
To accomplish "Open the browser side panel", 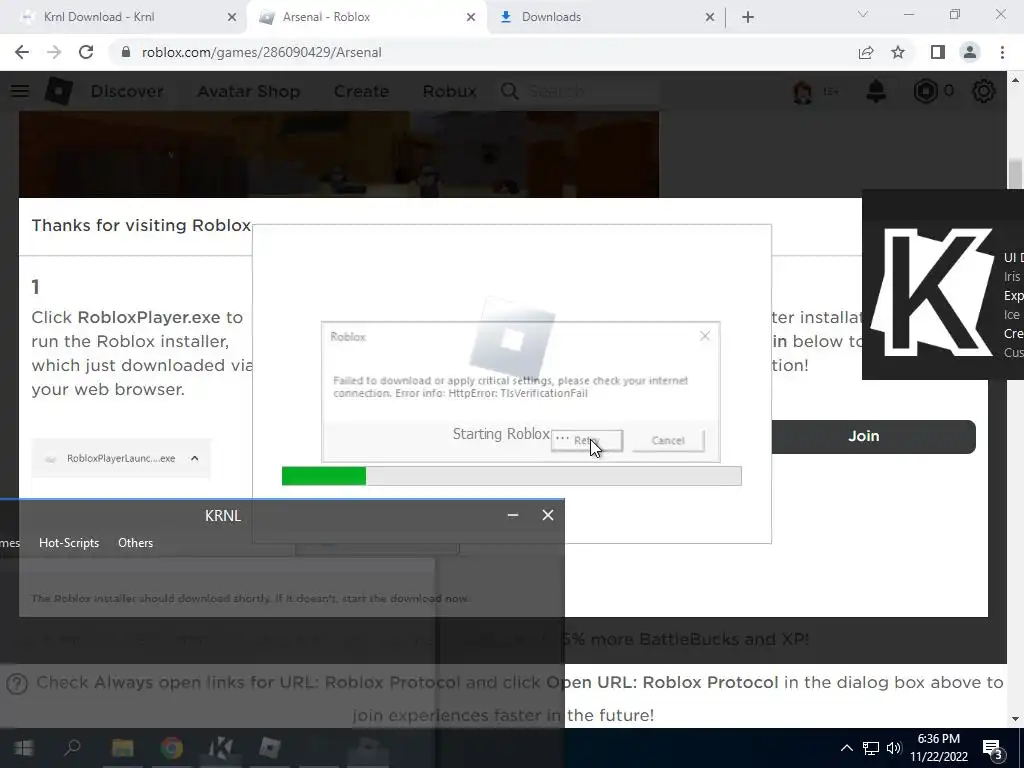I will [x=938, y=52].
